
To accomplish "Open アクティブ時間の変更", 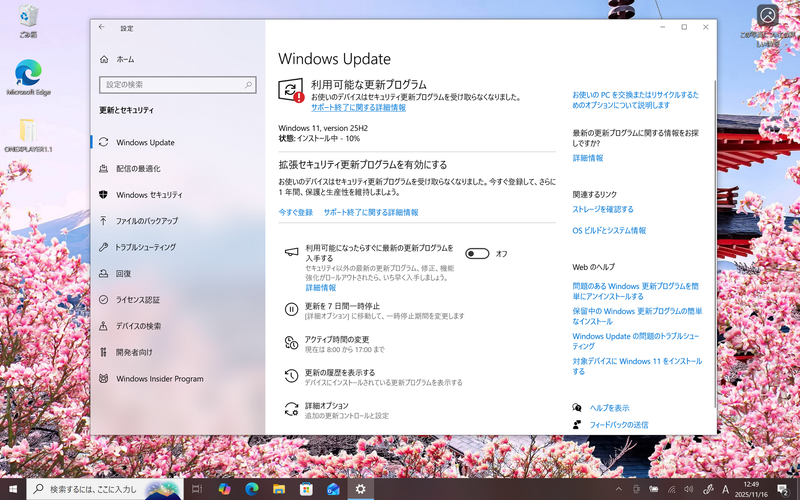I will click(337, 339).
